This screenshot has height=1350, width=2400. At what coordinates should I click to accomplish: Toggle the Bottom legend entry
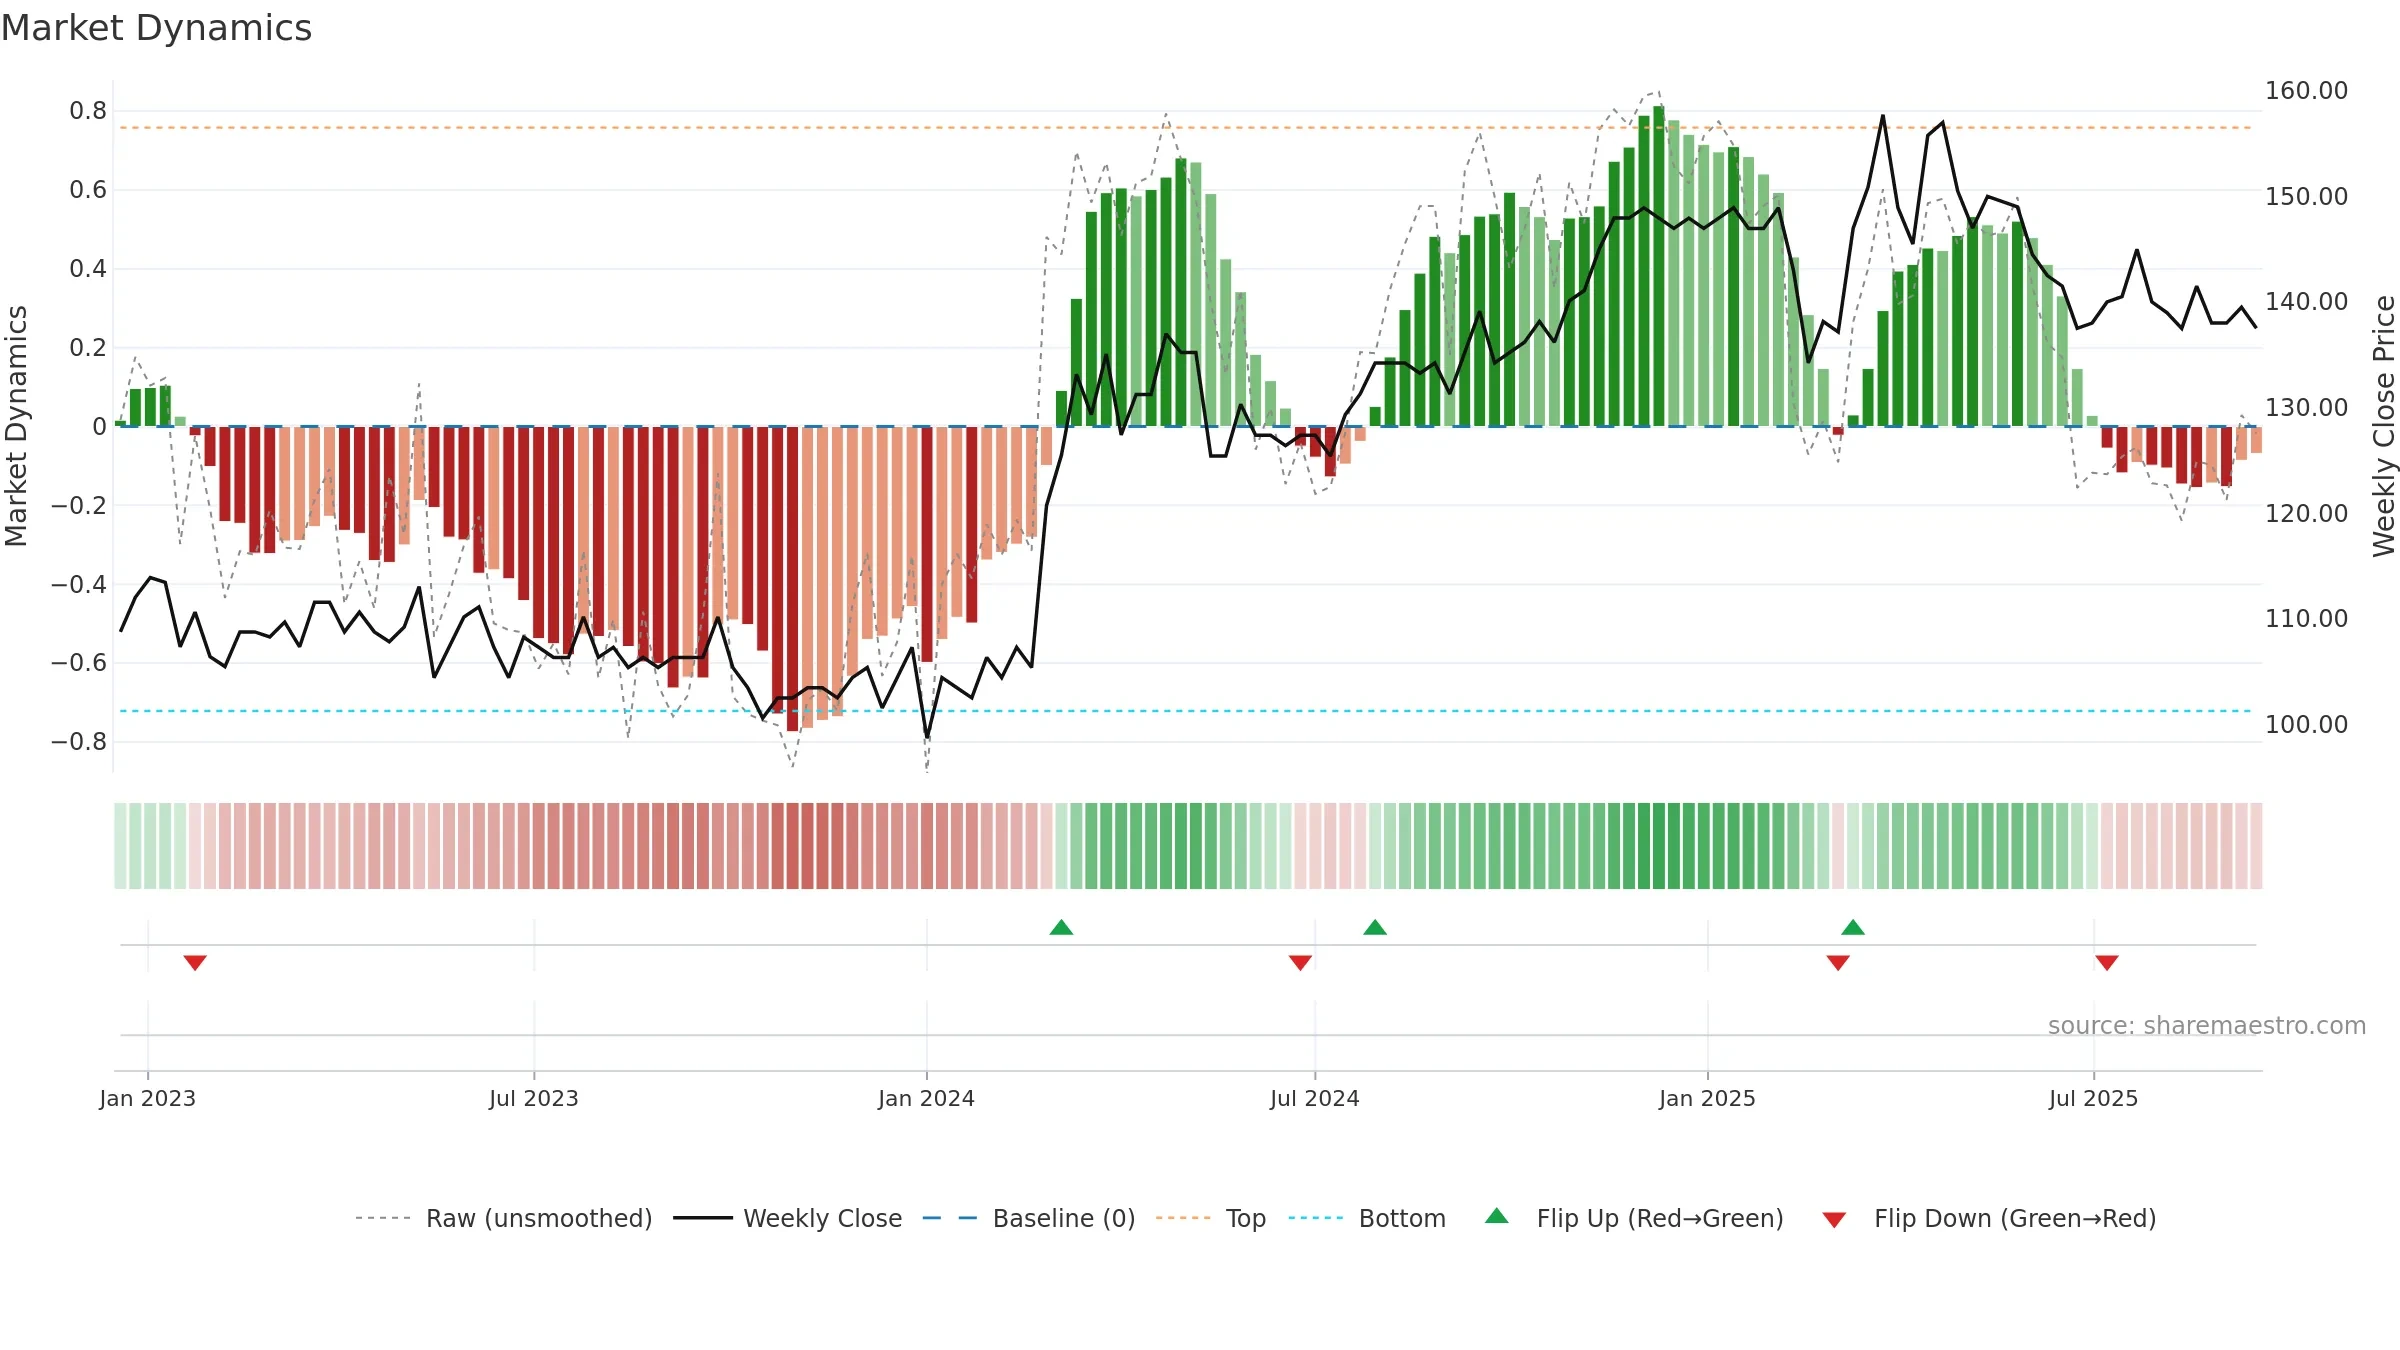coord(1367,1218)
